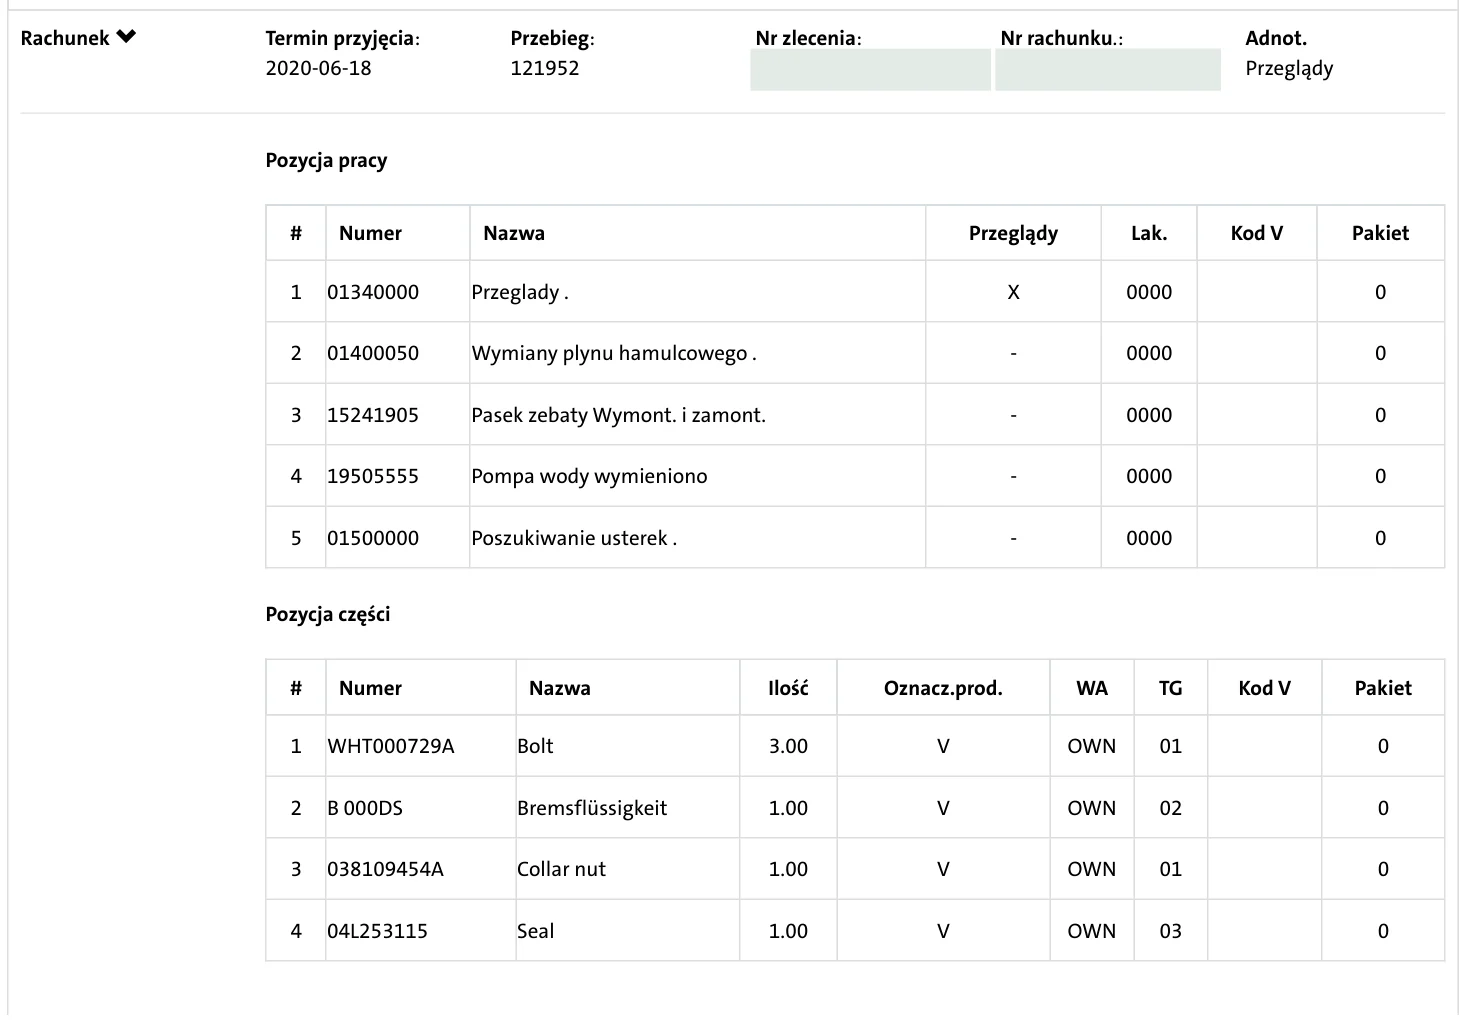The height and width of the screenshot is (1020, 1480).
Task: Select work number 01400050
Action: click(373, 353)
